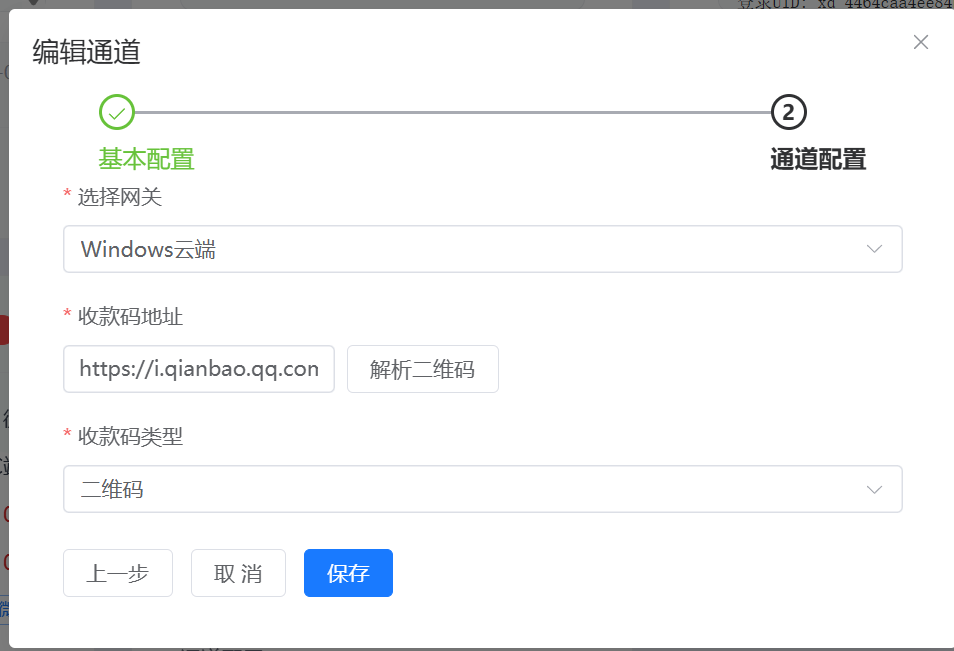The image size is (954, 651).
Task: Click the chevron arrow of 收款码类型 select
Action: (874, 489)
